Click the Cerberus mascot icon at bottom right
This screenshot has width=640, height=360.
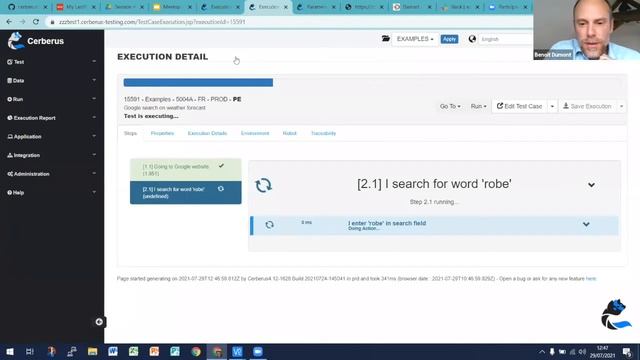click(616, 314)
